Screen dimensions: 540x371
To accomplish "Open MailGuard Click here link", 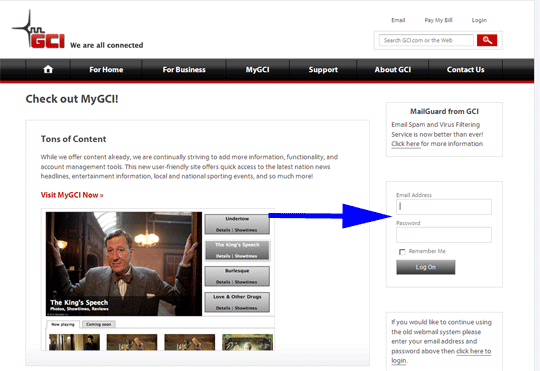I will (405, 144).
